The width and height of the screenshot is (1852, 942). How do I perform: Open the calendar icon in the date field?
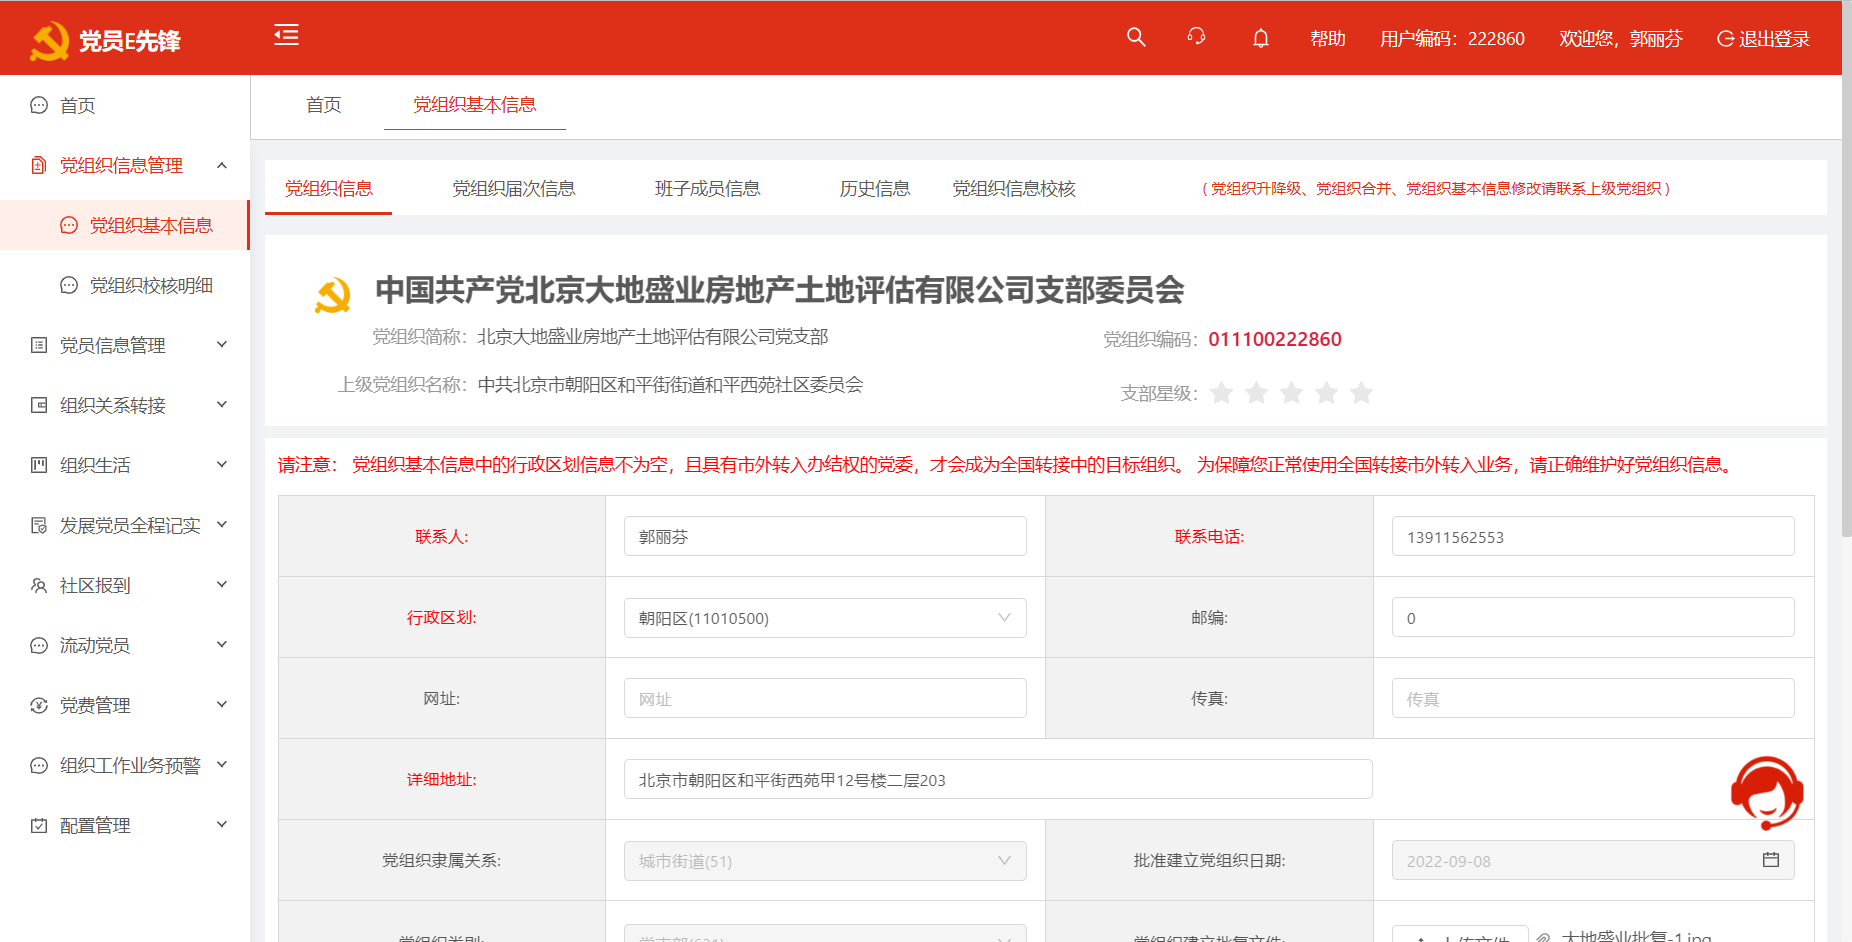click(1770, 860)
